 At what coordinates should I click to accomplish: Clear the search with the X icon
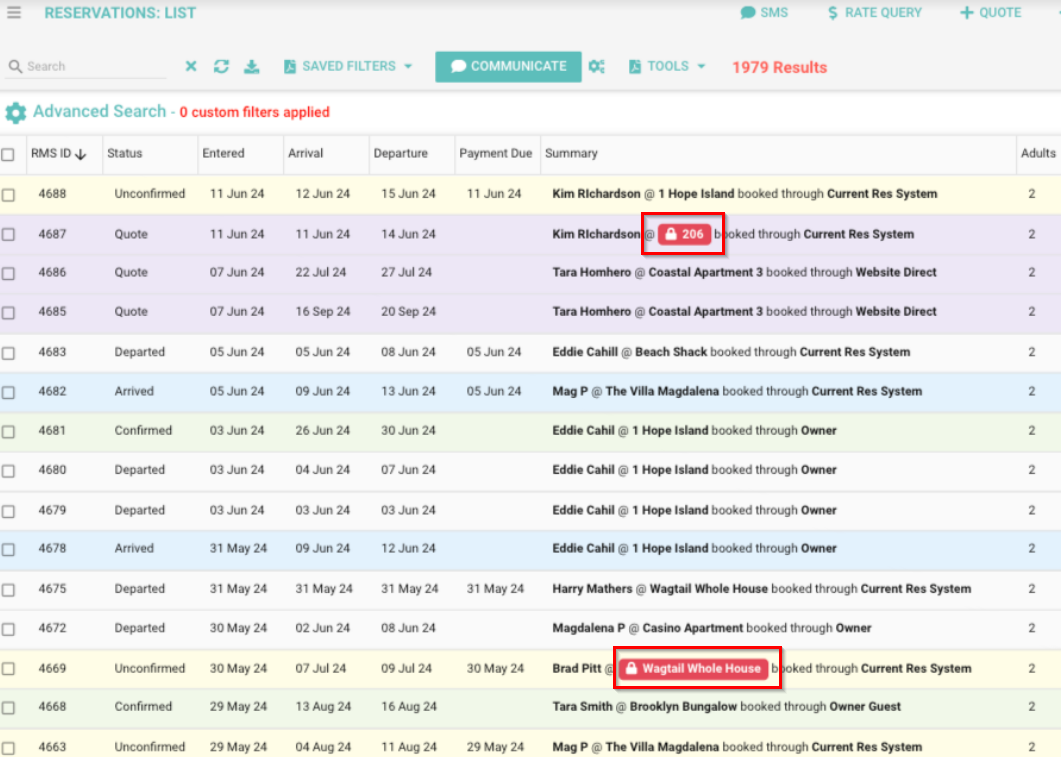[191, 66]
